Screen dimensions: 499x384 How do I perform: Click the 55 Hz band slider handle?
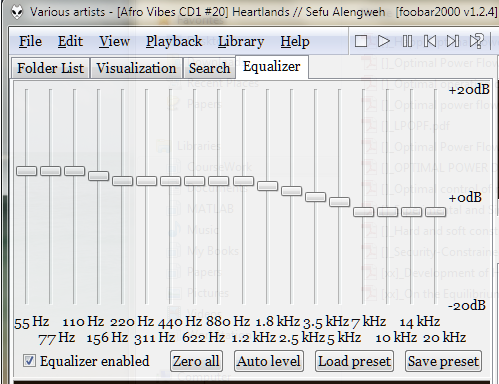click(27, 171)
